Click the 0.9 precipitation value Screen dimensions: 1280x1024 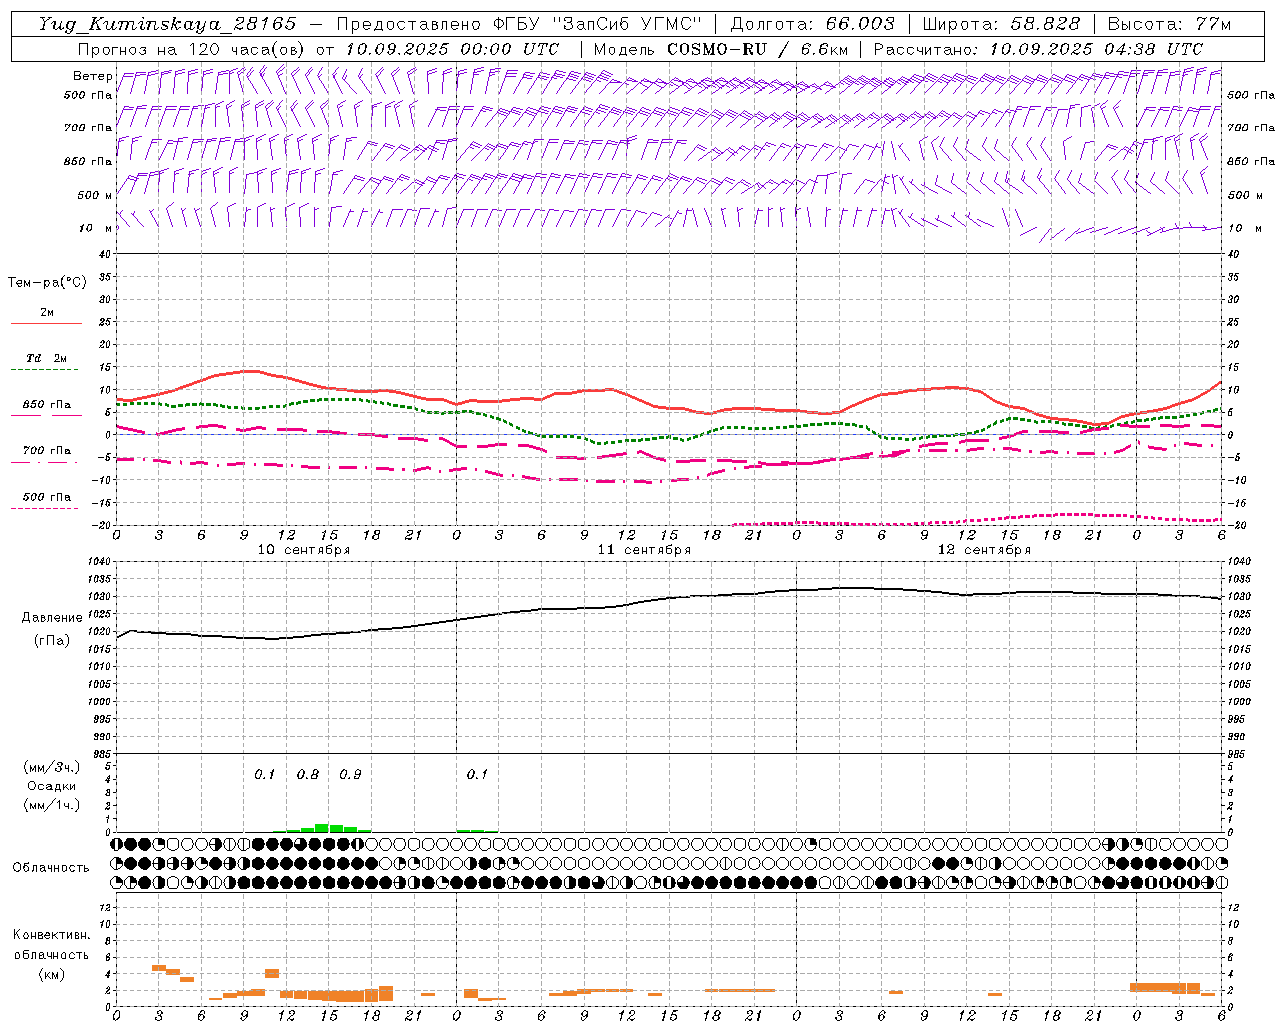[x=350, y=775]
